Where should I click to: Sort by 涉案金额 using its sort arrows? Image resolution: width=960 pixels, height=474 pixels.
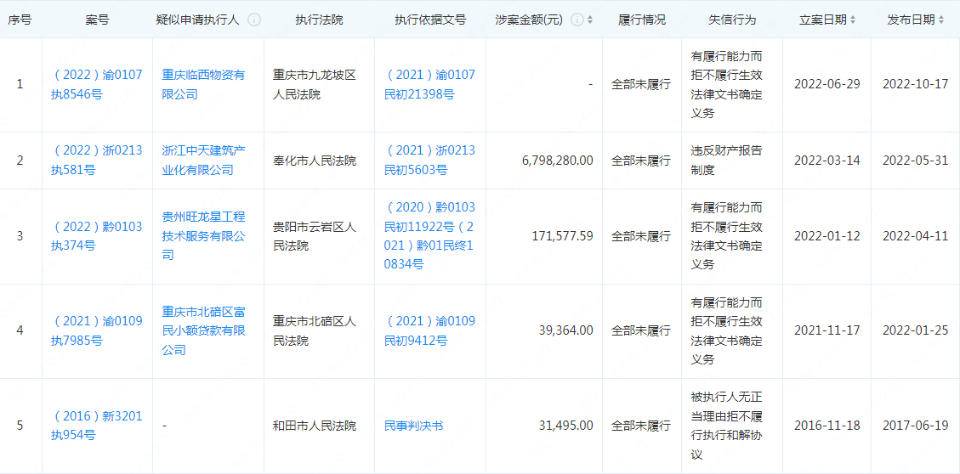click(x=590, y=20)
